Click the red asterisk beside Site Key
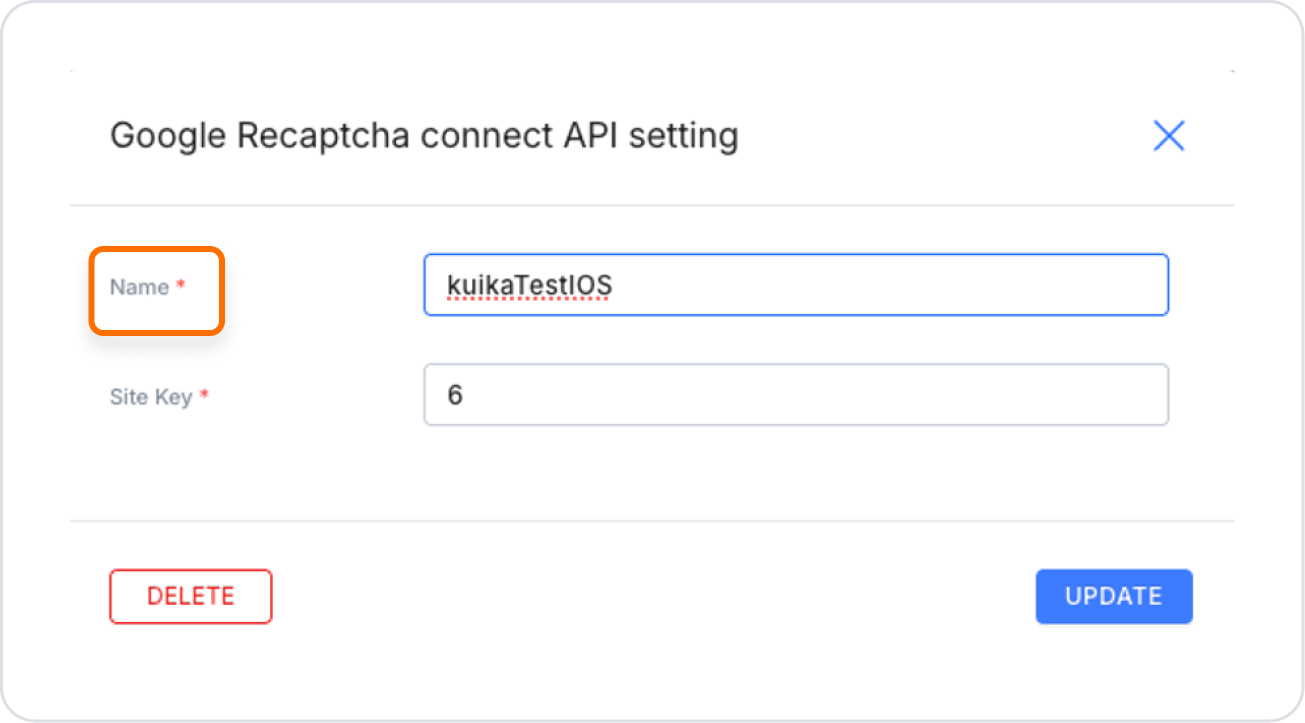 coord(204,396)
